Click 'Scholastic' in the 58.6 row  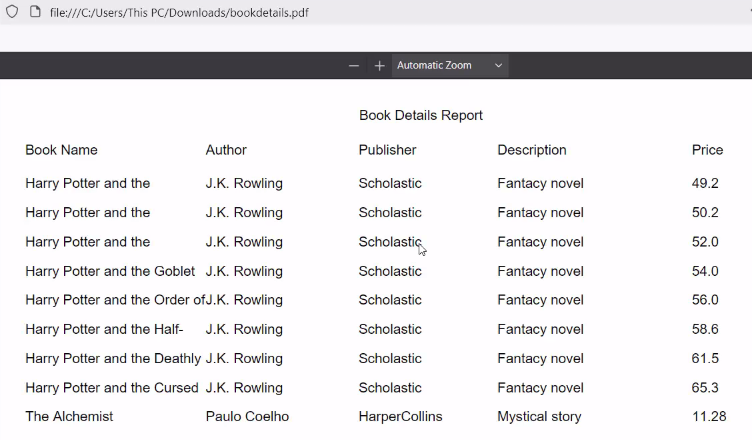click(x=390, y=330)
